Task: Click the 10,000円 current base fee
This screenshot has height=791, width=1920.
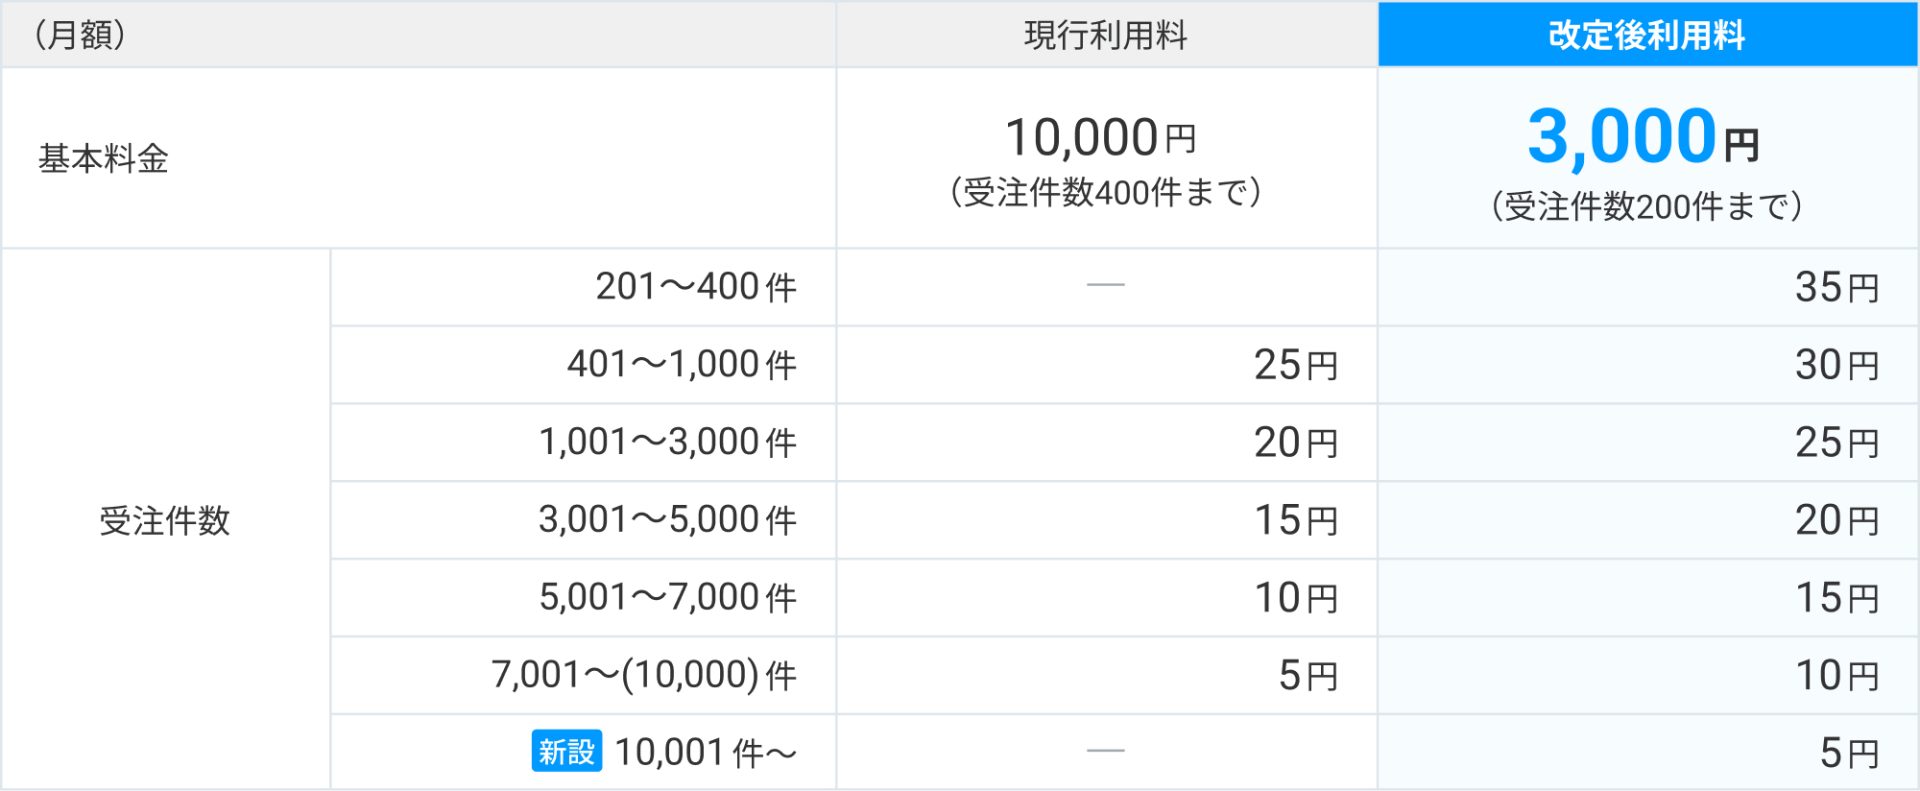Action: pos(1100,138)
